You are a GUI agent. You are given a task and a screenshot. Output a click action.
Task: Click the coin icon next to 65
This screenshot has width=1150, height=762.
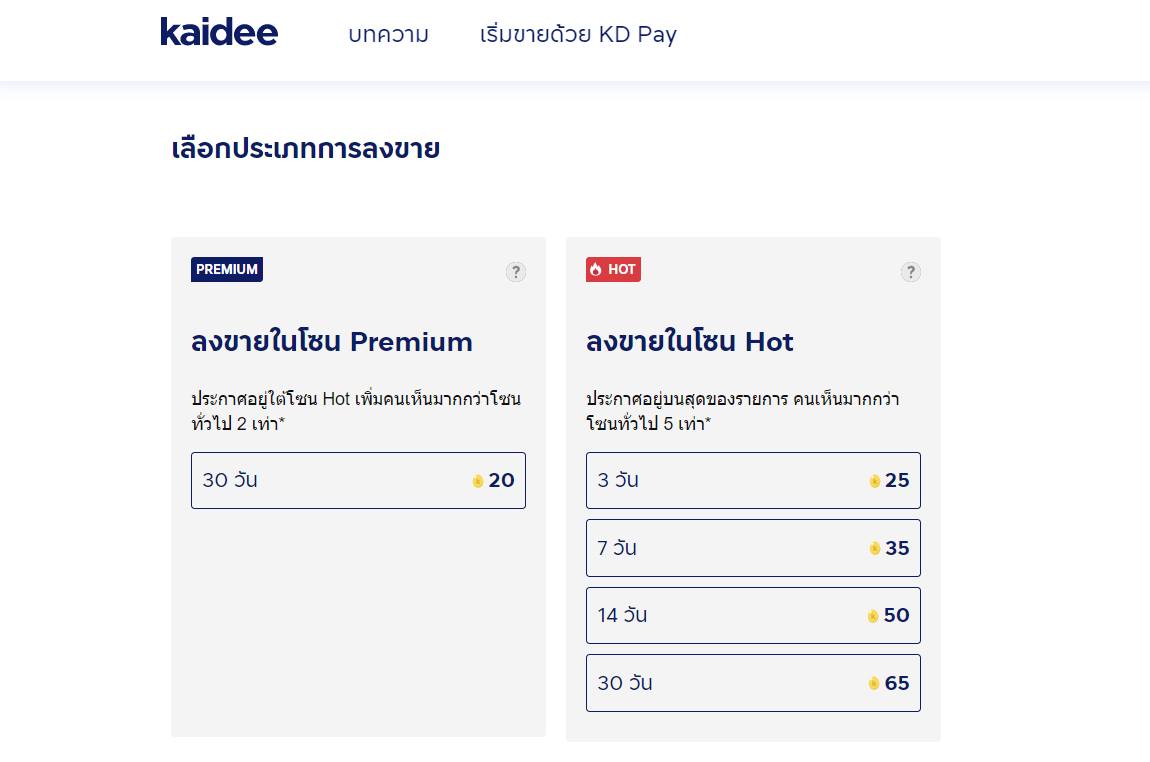874,684
